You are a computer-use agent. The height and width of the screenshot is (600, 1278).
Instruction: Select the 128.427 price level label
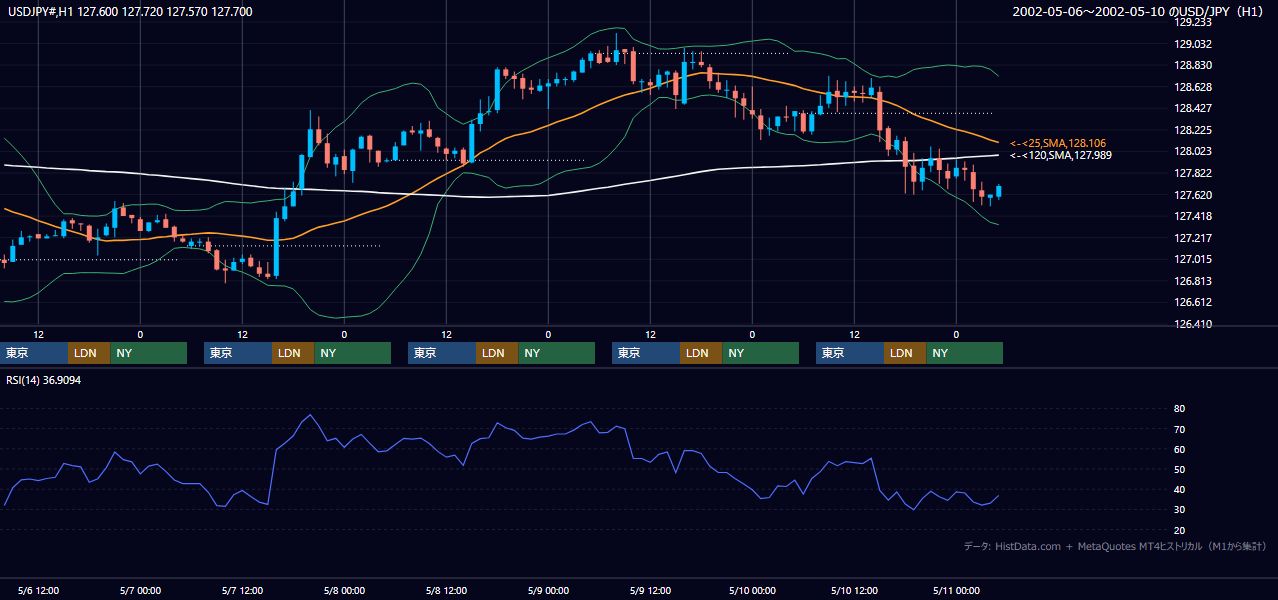point(1194,108)
